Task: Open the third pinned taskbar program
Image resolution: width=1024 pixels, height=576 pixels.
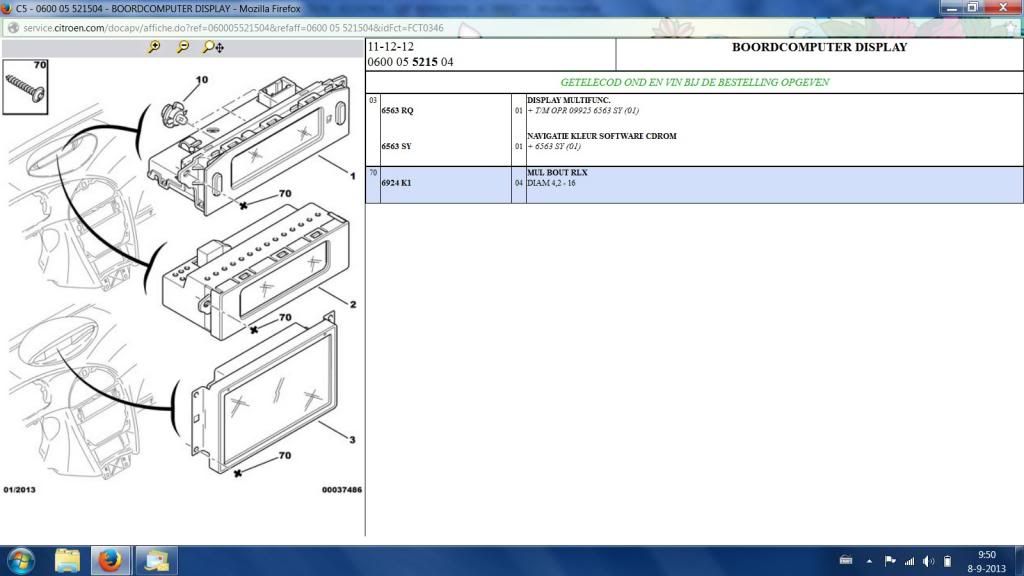Action: (156, 561)
